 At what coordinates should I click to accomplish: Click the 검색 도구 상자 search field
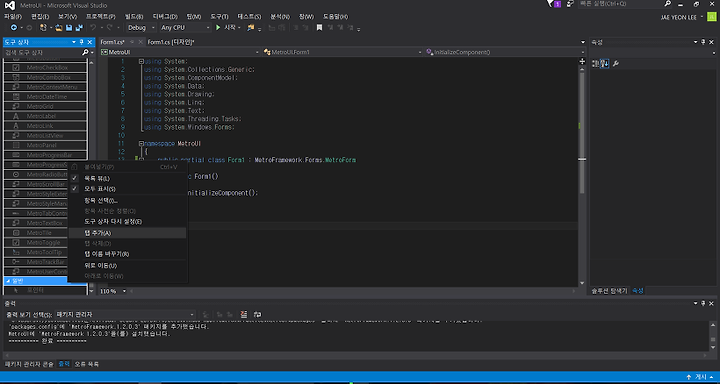pyautogui.click(x=42, y=53)
